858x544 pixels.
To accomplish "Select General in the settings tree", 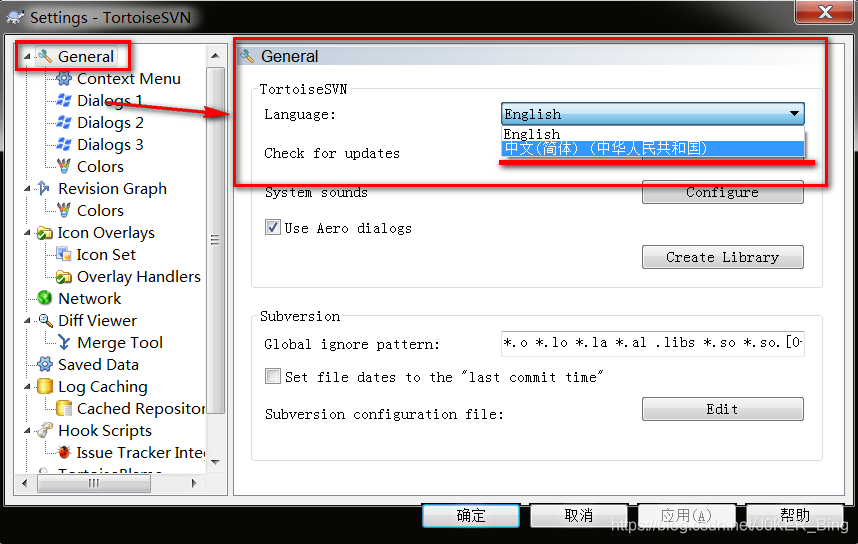I will (85, 56).
